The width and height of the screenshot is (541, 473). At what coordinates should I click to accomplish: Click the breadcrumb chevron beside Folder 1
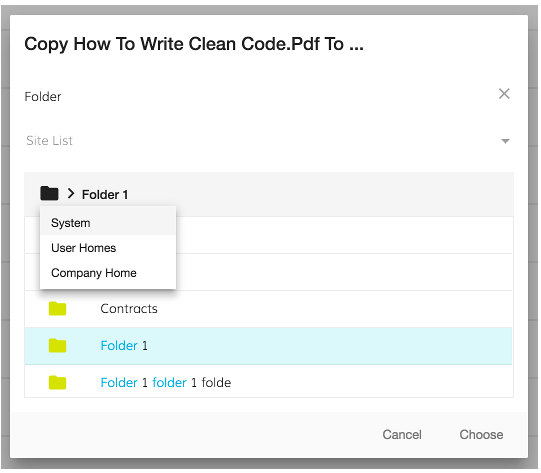coord(71,194)
